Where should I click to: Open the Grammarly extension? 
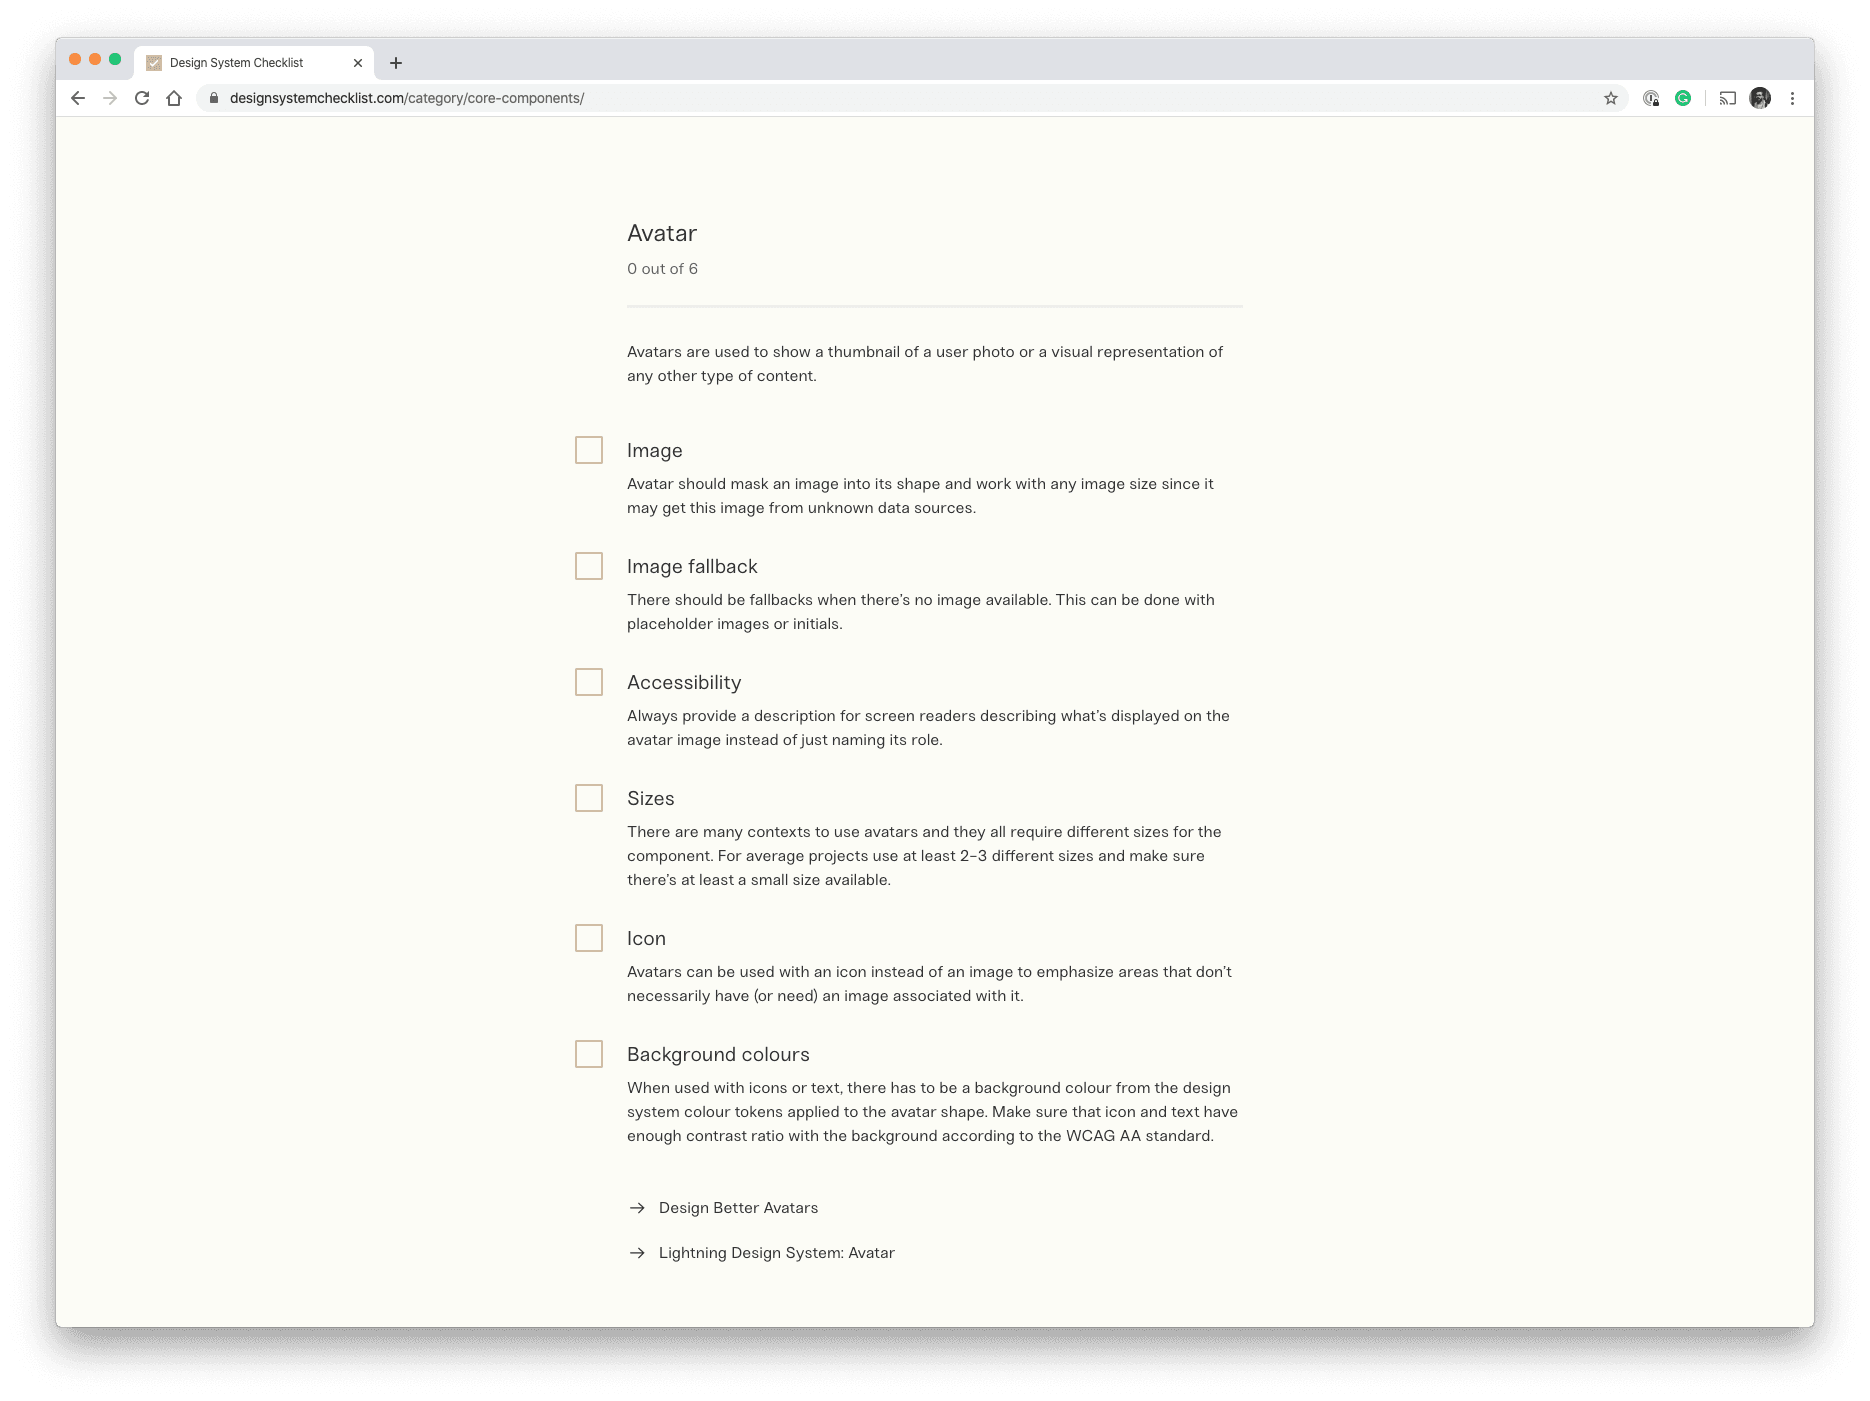1683,98
